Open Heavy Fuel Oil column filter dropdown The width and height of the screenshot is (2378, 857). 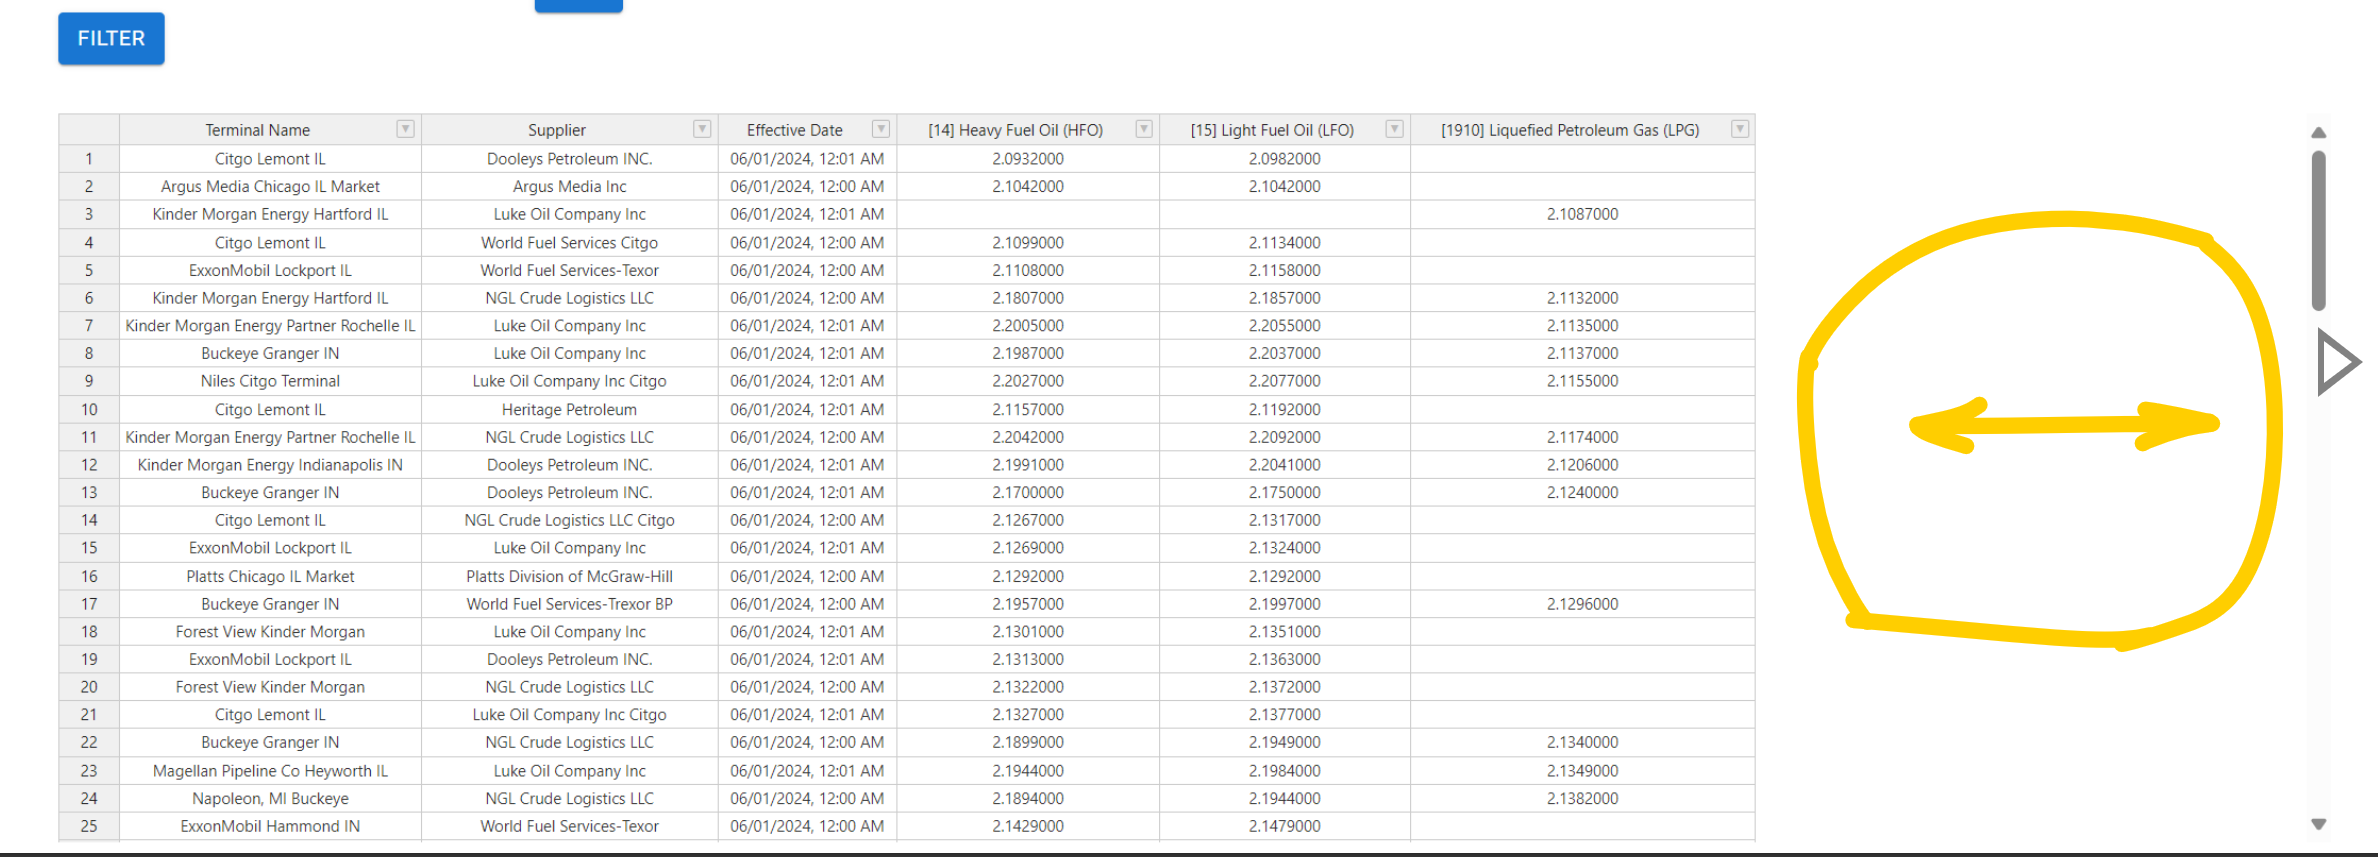pyautogui.click(x=1144, y=129)
